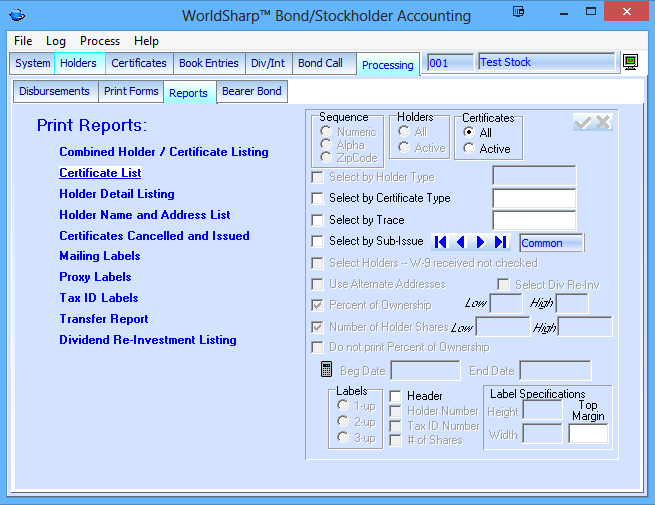Screen dimensions: 655x505
Task: Click the calculator icon beside Beg Date
Action: pyautogui.click(x=326, y=370)
